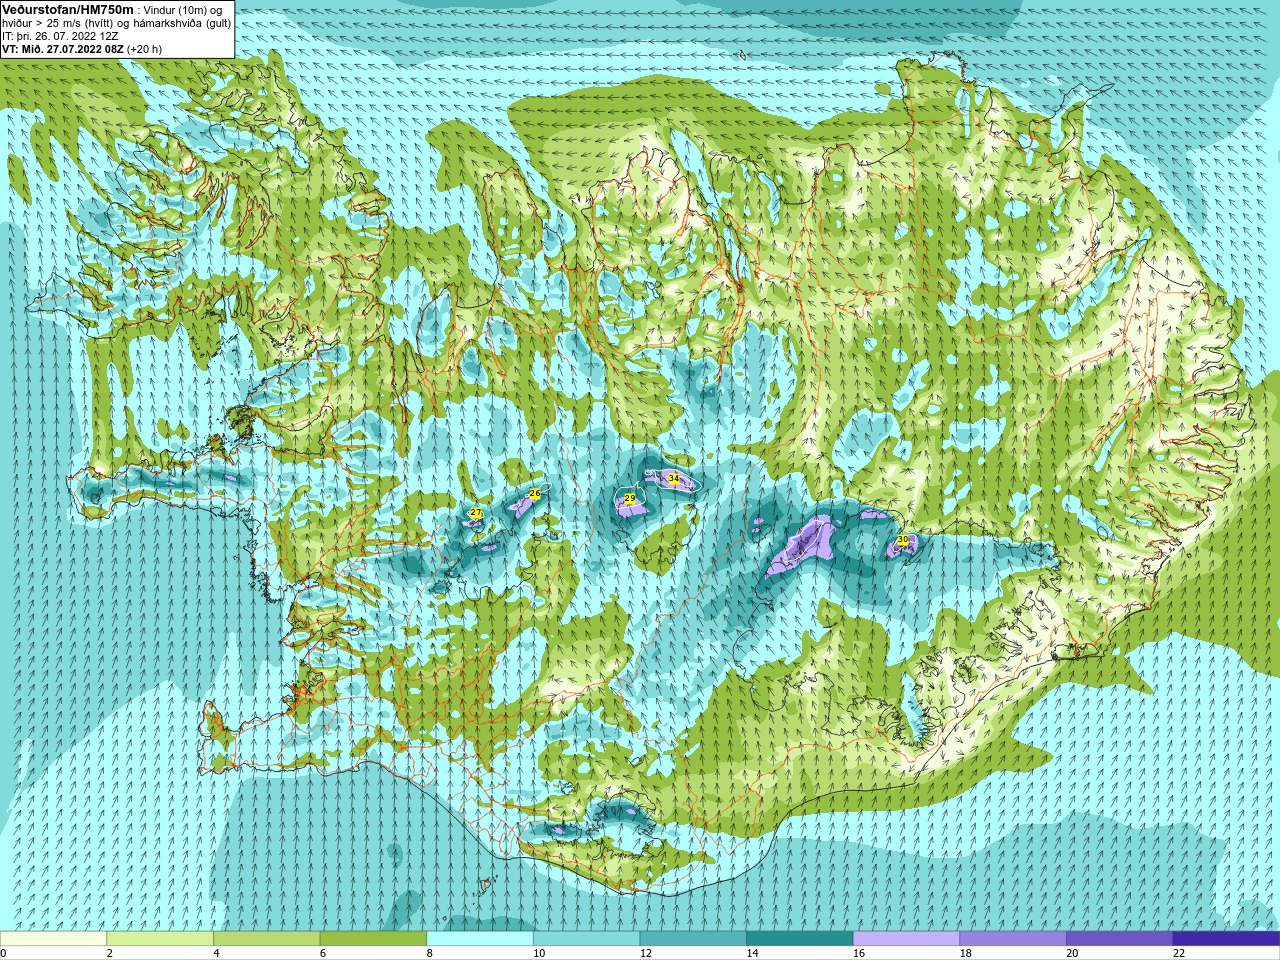Click the legend tick value 2
Image resolution: width=1280 pixels, height=960 pixels.
pos(110,953)
